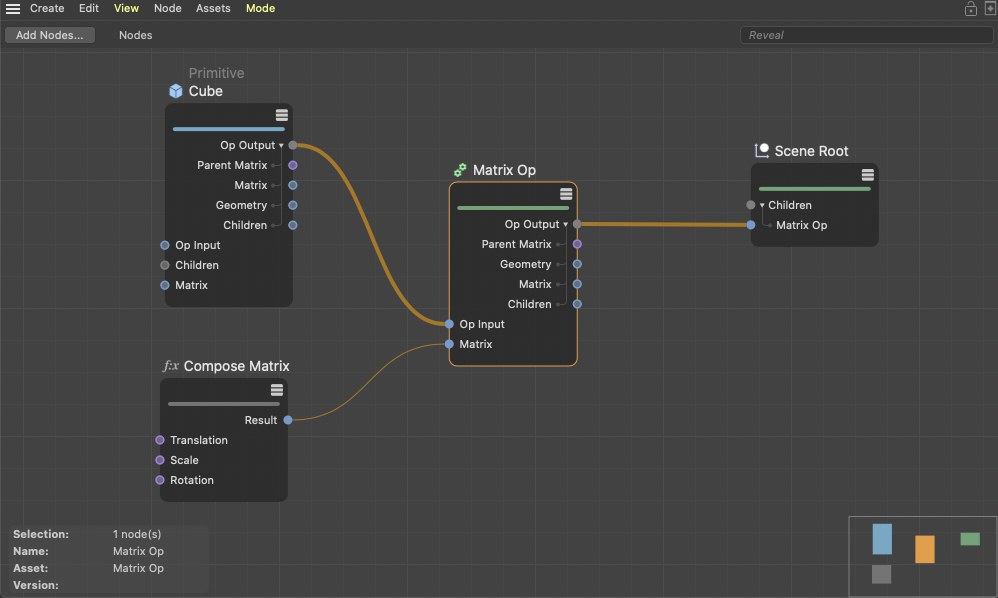Viewport: 998px width, 598px height.
Task: Collapse Scene Root Children disclosure triangle
Action: coord(762,205)
